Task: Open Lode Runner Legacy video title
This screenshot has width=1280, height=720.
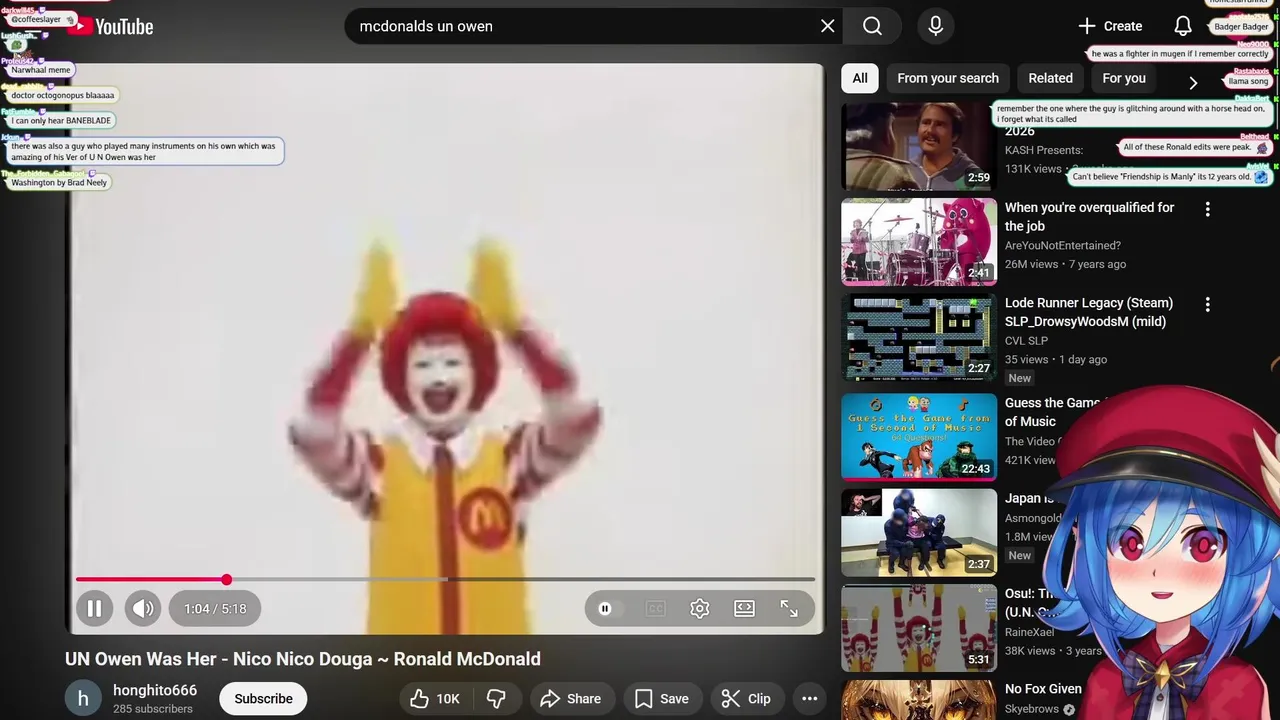Action: [x=1089, y=312]
